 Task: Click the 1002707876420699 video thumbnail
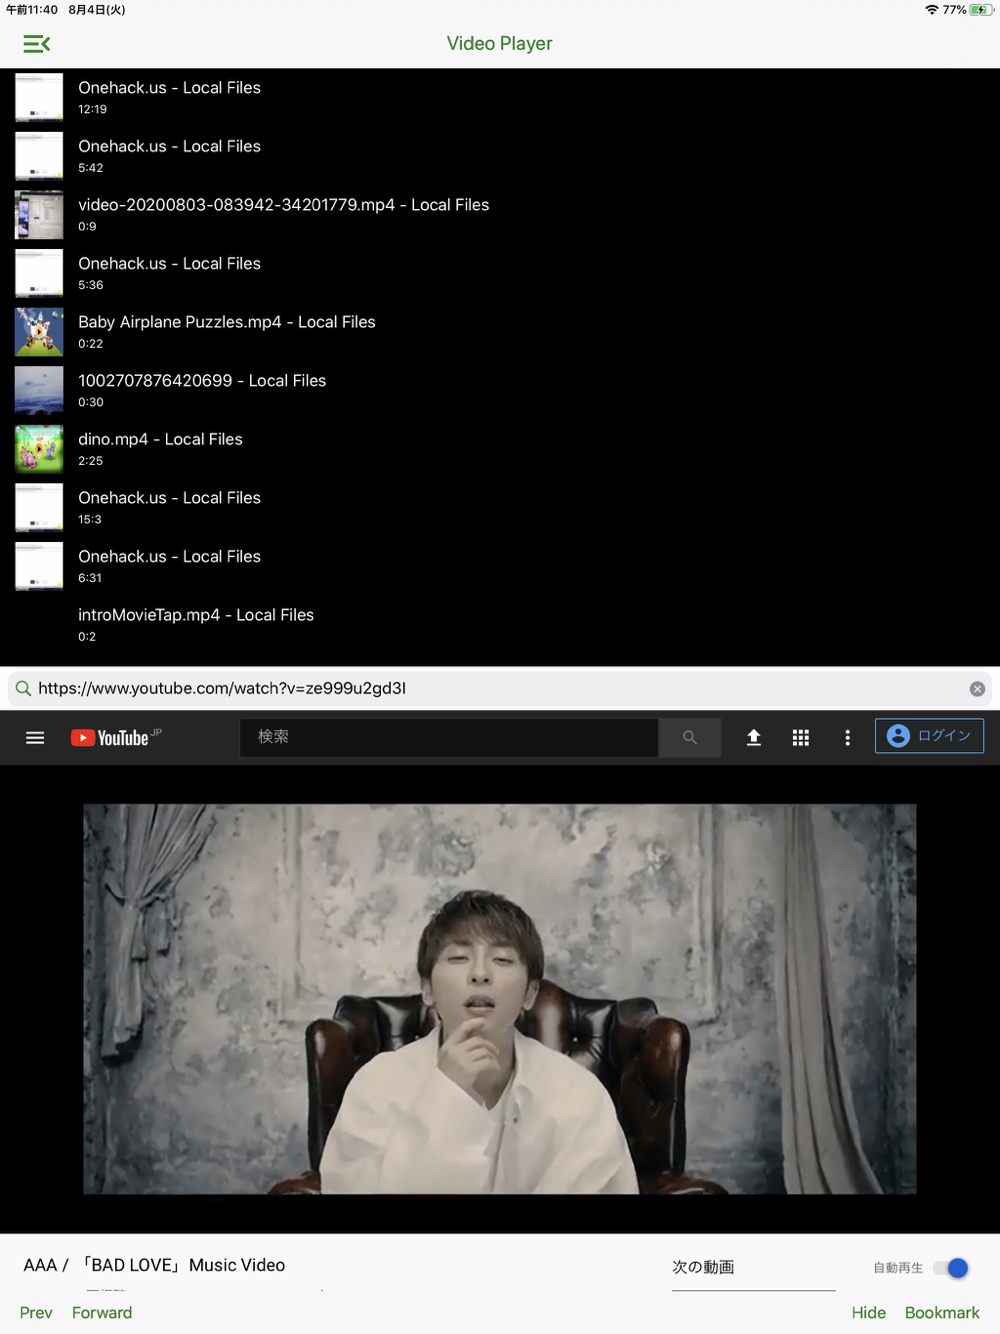pyautogui.click(x=39, y=391)
